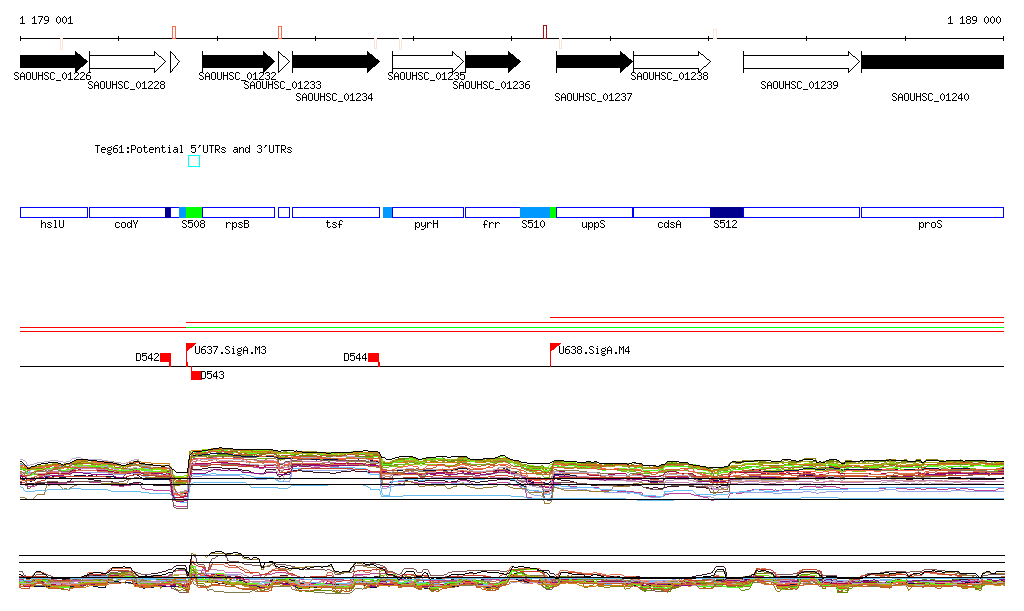Image resolution: width=1024 pixels, height=611 pixels.
Task: Select the SAOUHSC_01235 white gene arrow
Action: click(428, 61)
